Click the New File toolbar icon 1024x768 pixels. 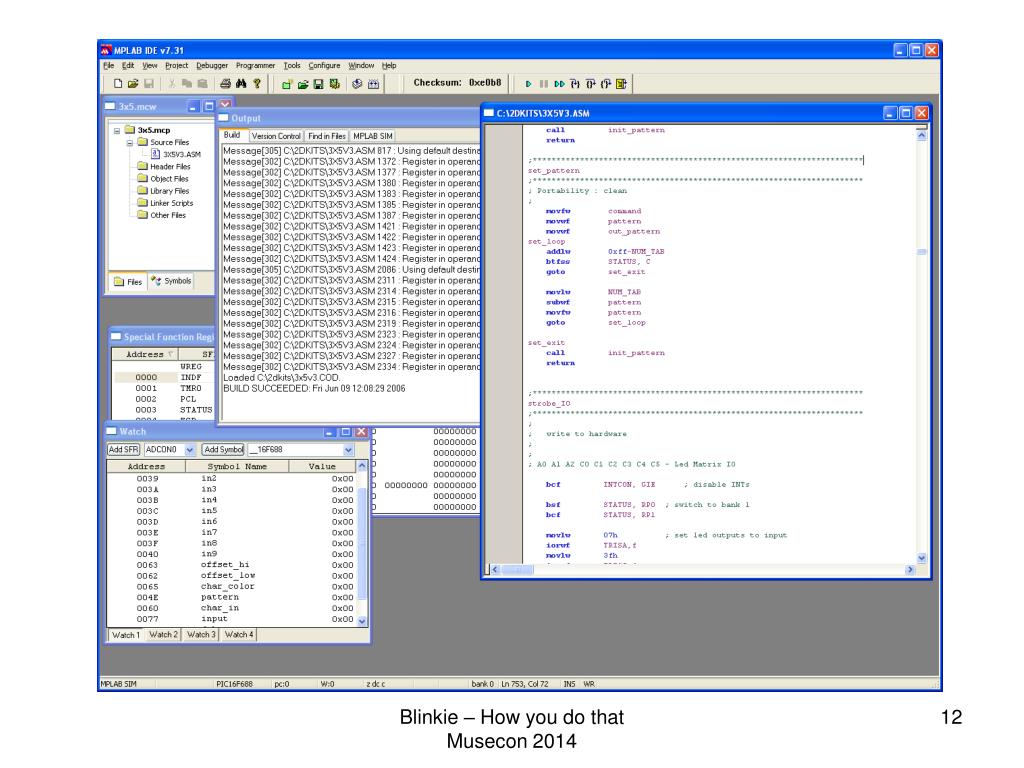[118, 84]
